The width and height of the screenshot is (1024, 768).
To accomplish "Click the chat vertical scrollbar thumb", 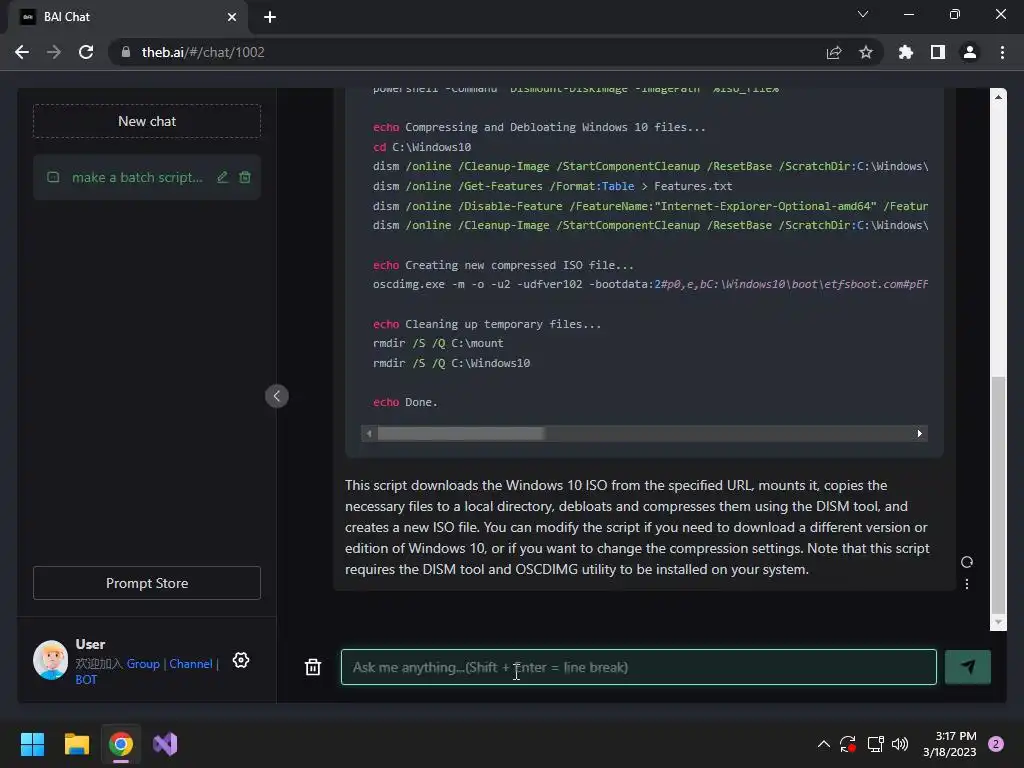I will point(998,493).
